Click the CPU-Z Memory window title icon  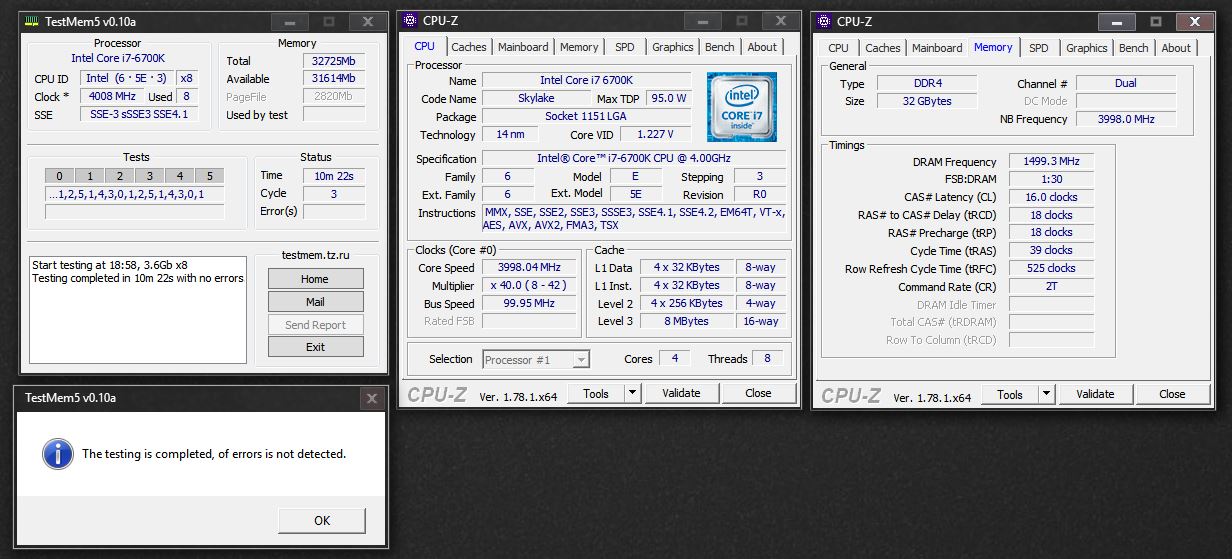825,21
